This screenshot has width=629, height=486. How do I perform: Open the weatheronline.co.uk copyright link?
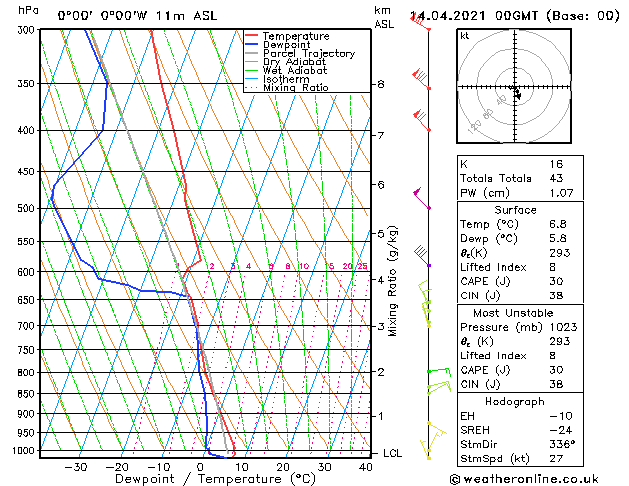524,479
